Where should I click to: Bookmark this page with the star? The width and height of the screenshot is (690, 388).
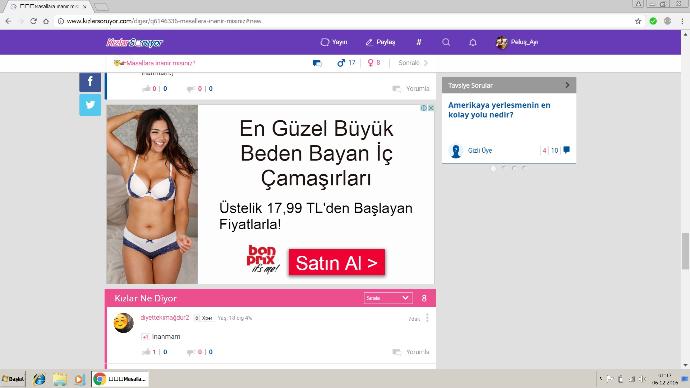pyautogui.click(x=638, y=21)
